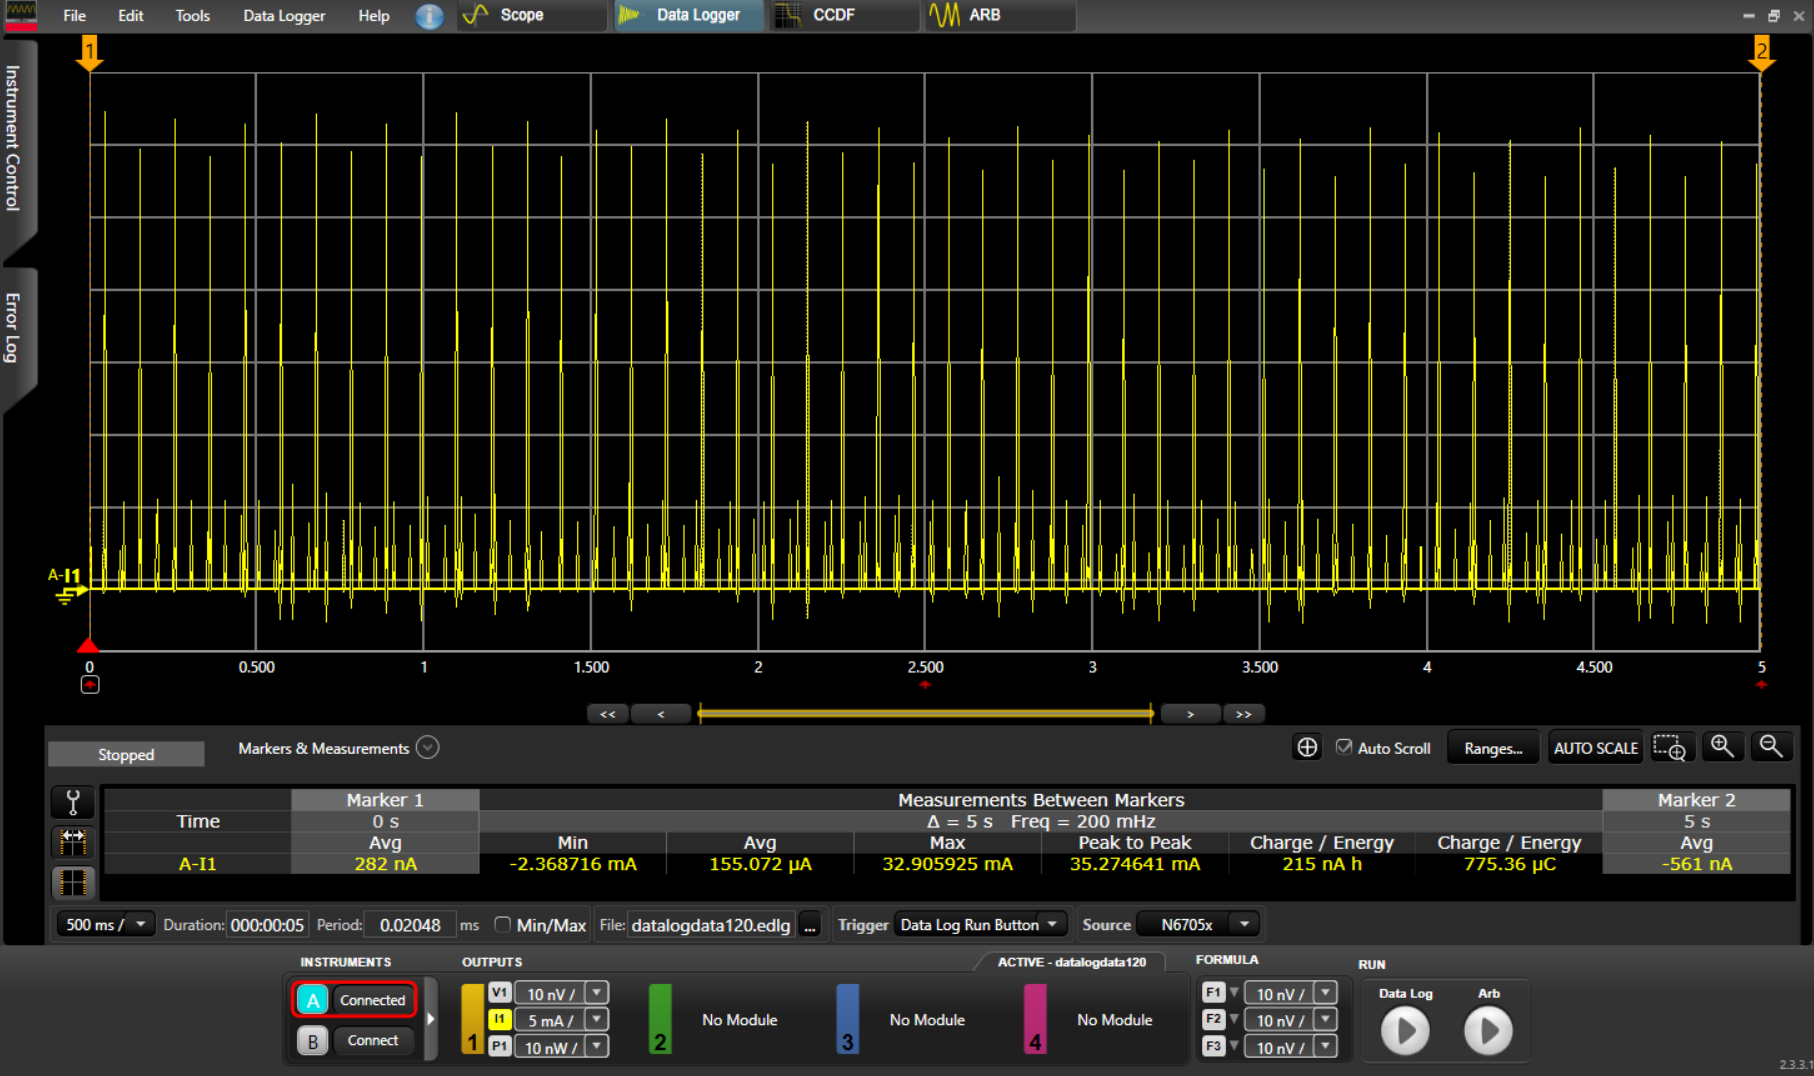Click the ... browse button next to the file name

(x=810, y=925)
